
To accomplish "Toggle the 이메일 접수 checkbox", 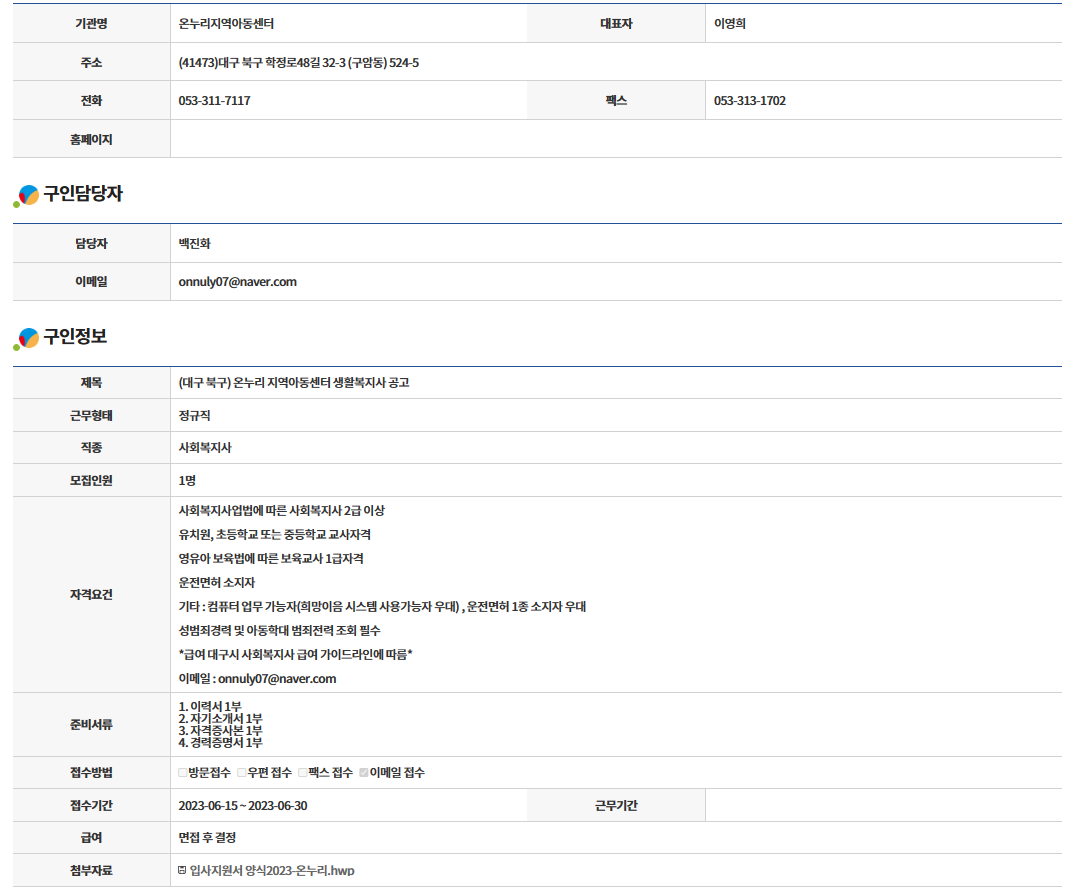I will pos(364,773).
